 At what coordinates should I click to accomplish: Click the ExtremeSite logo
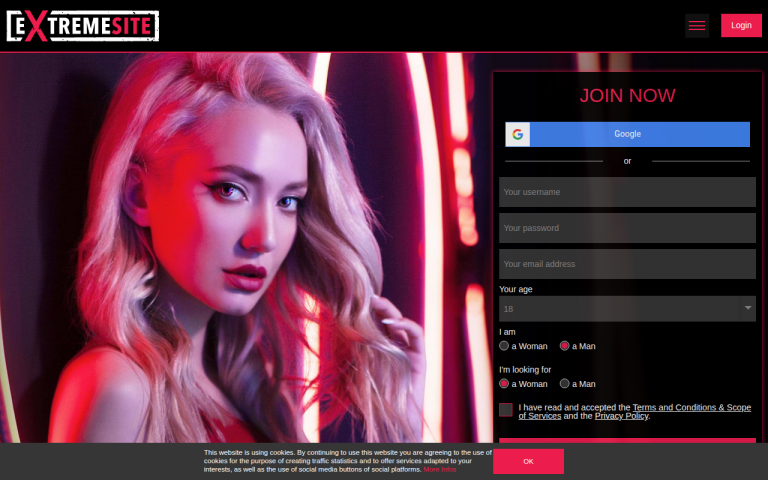click(83, 26)
